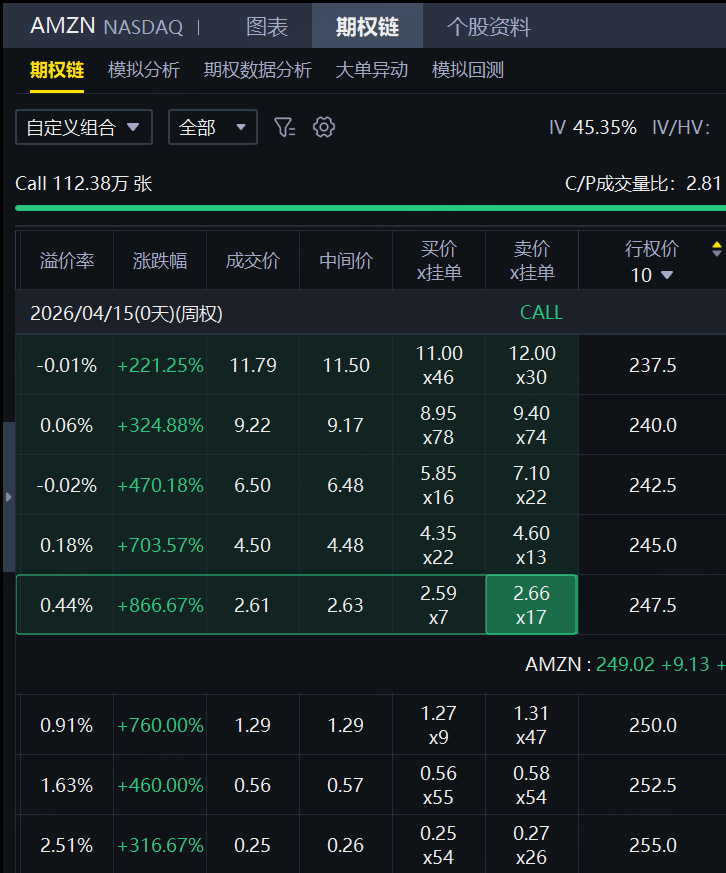Click last price 11.79 cell
726x873 pixels.
(x=253, y=365)
